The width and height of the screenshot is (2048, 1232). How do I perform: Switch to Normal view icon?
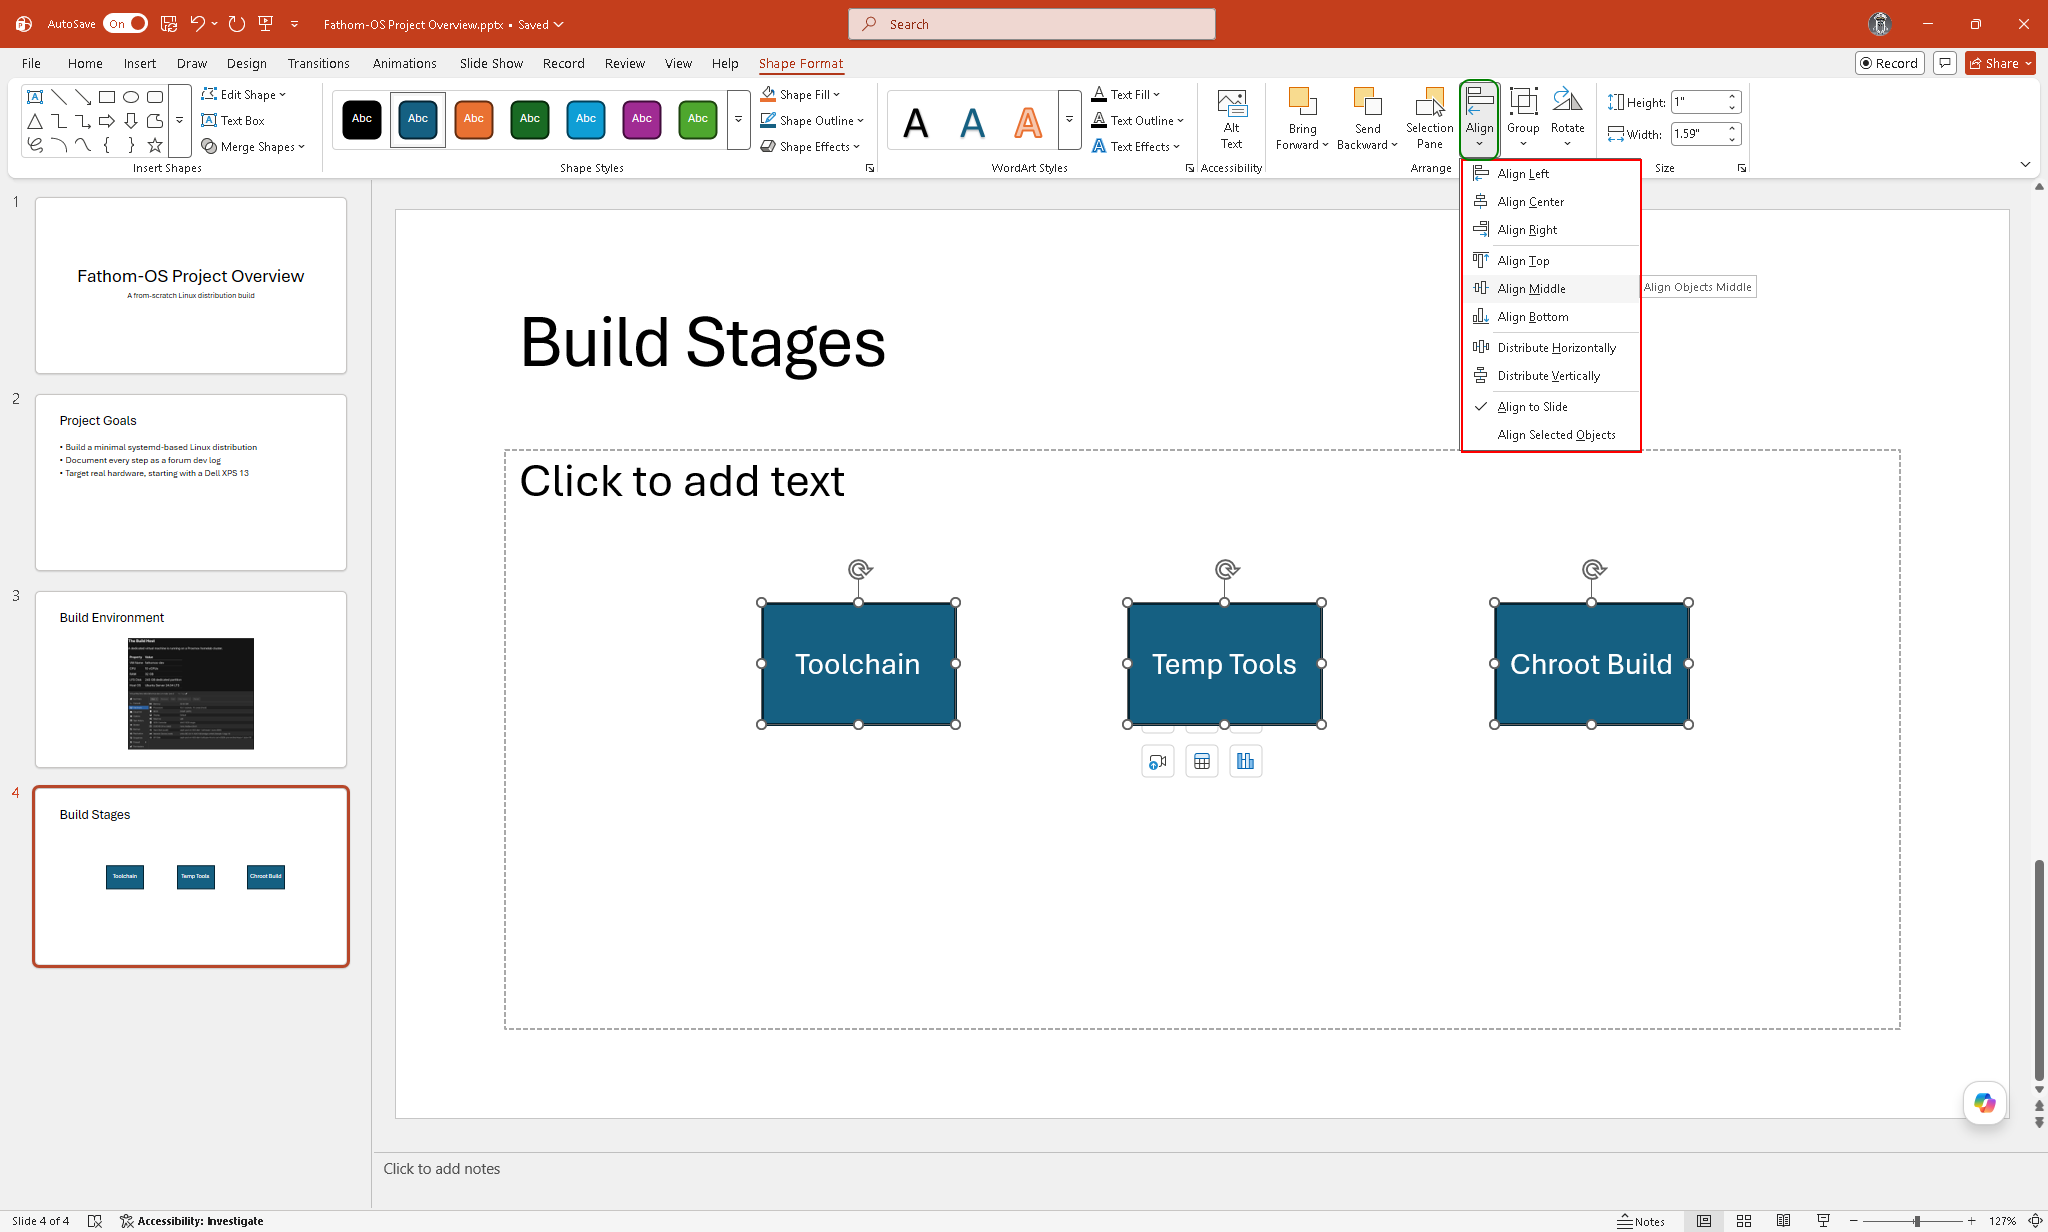click(x=1704, y=1221)
